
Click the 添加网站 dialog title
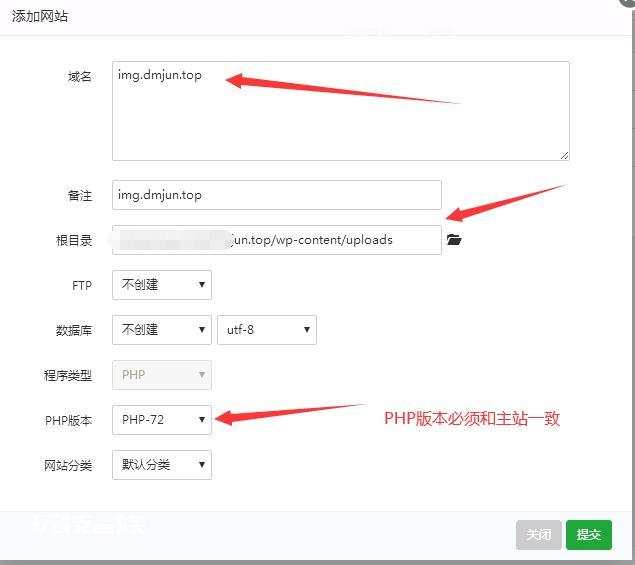[40, 16]
